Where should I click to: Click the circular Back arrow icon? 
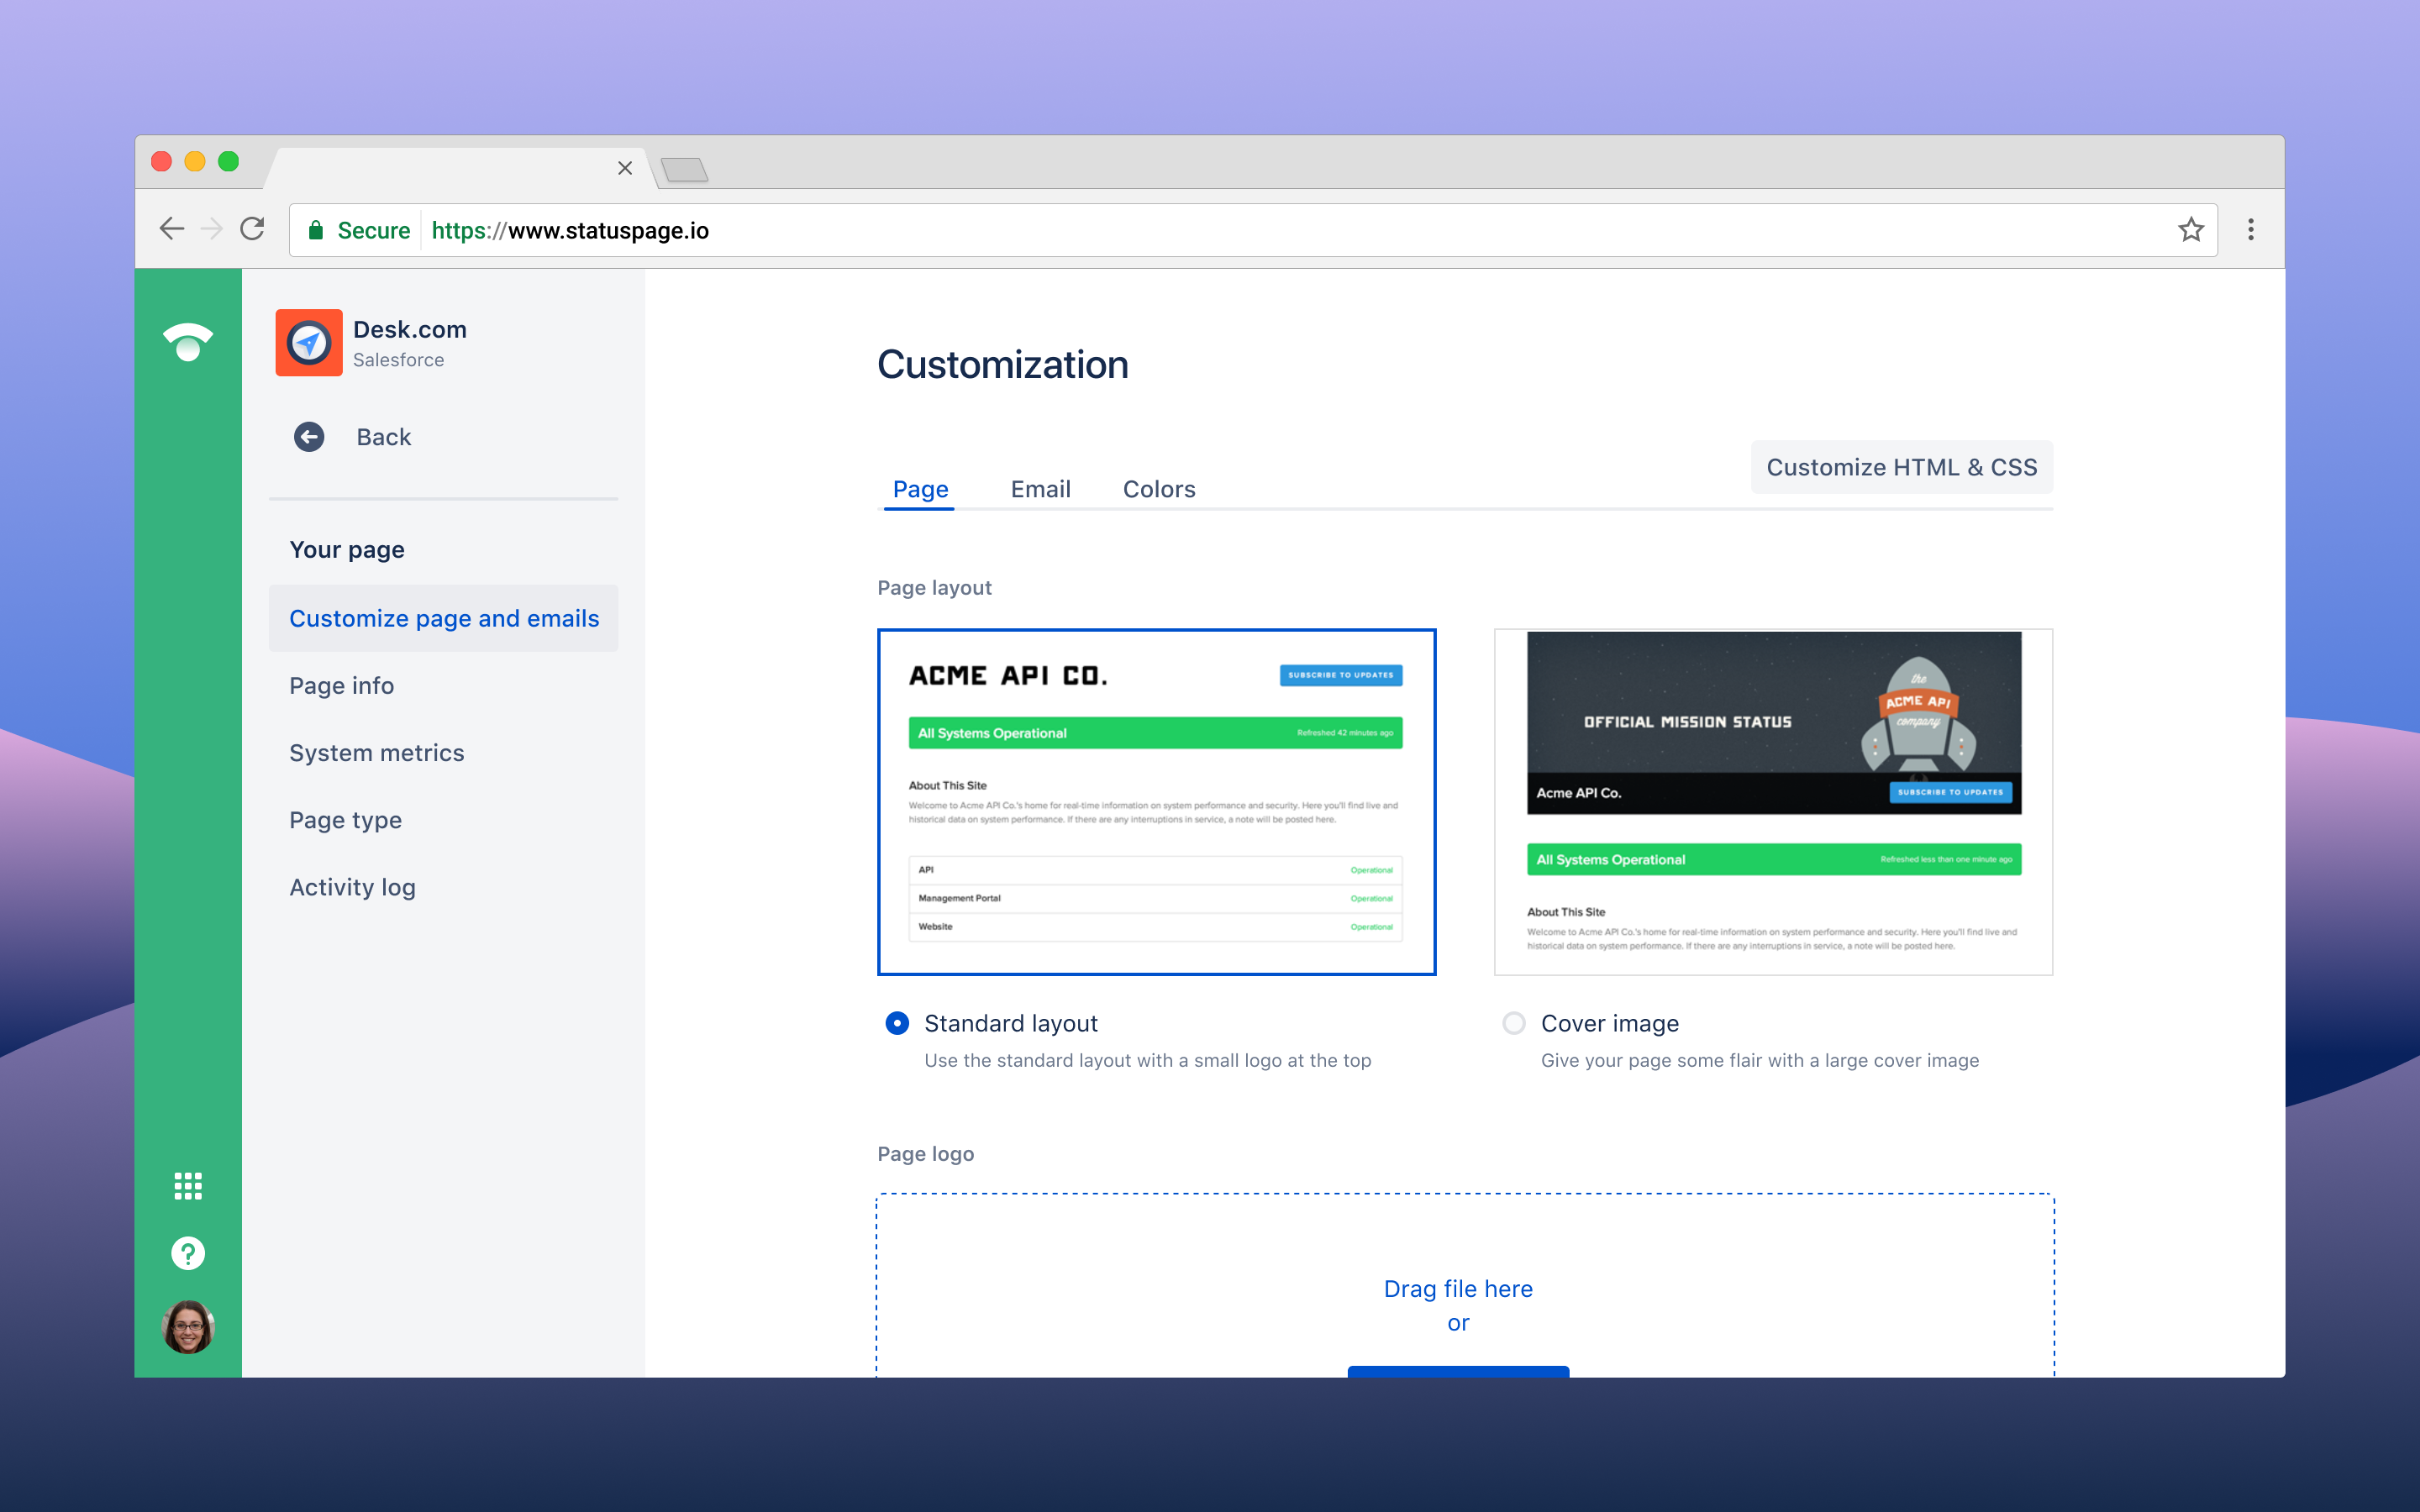click(310, 437)
